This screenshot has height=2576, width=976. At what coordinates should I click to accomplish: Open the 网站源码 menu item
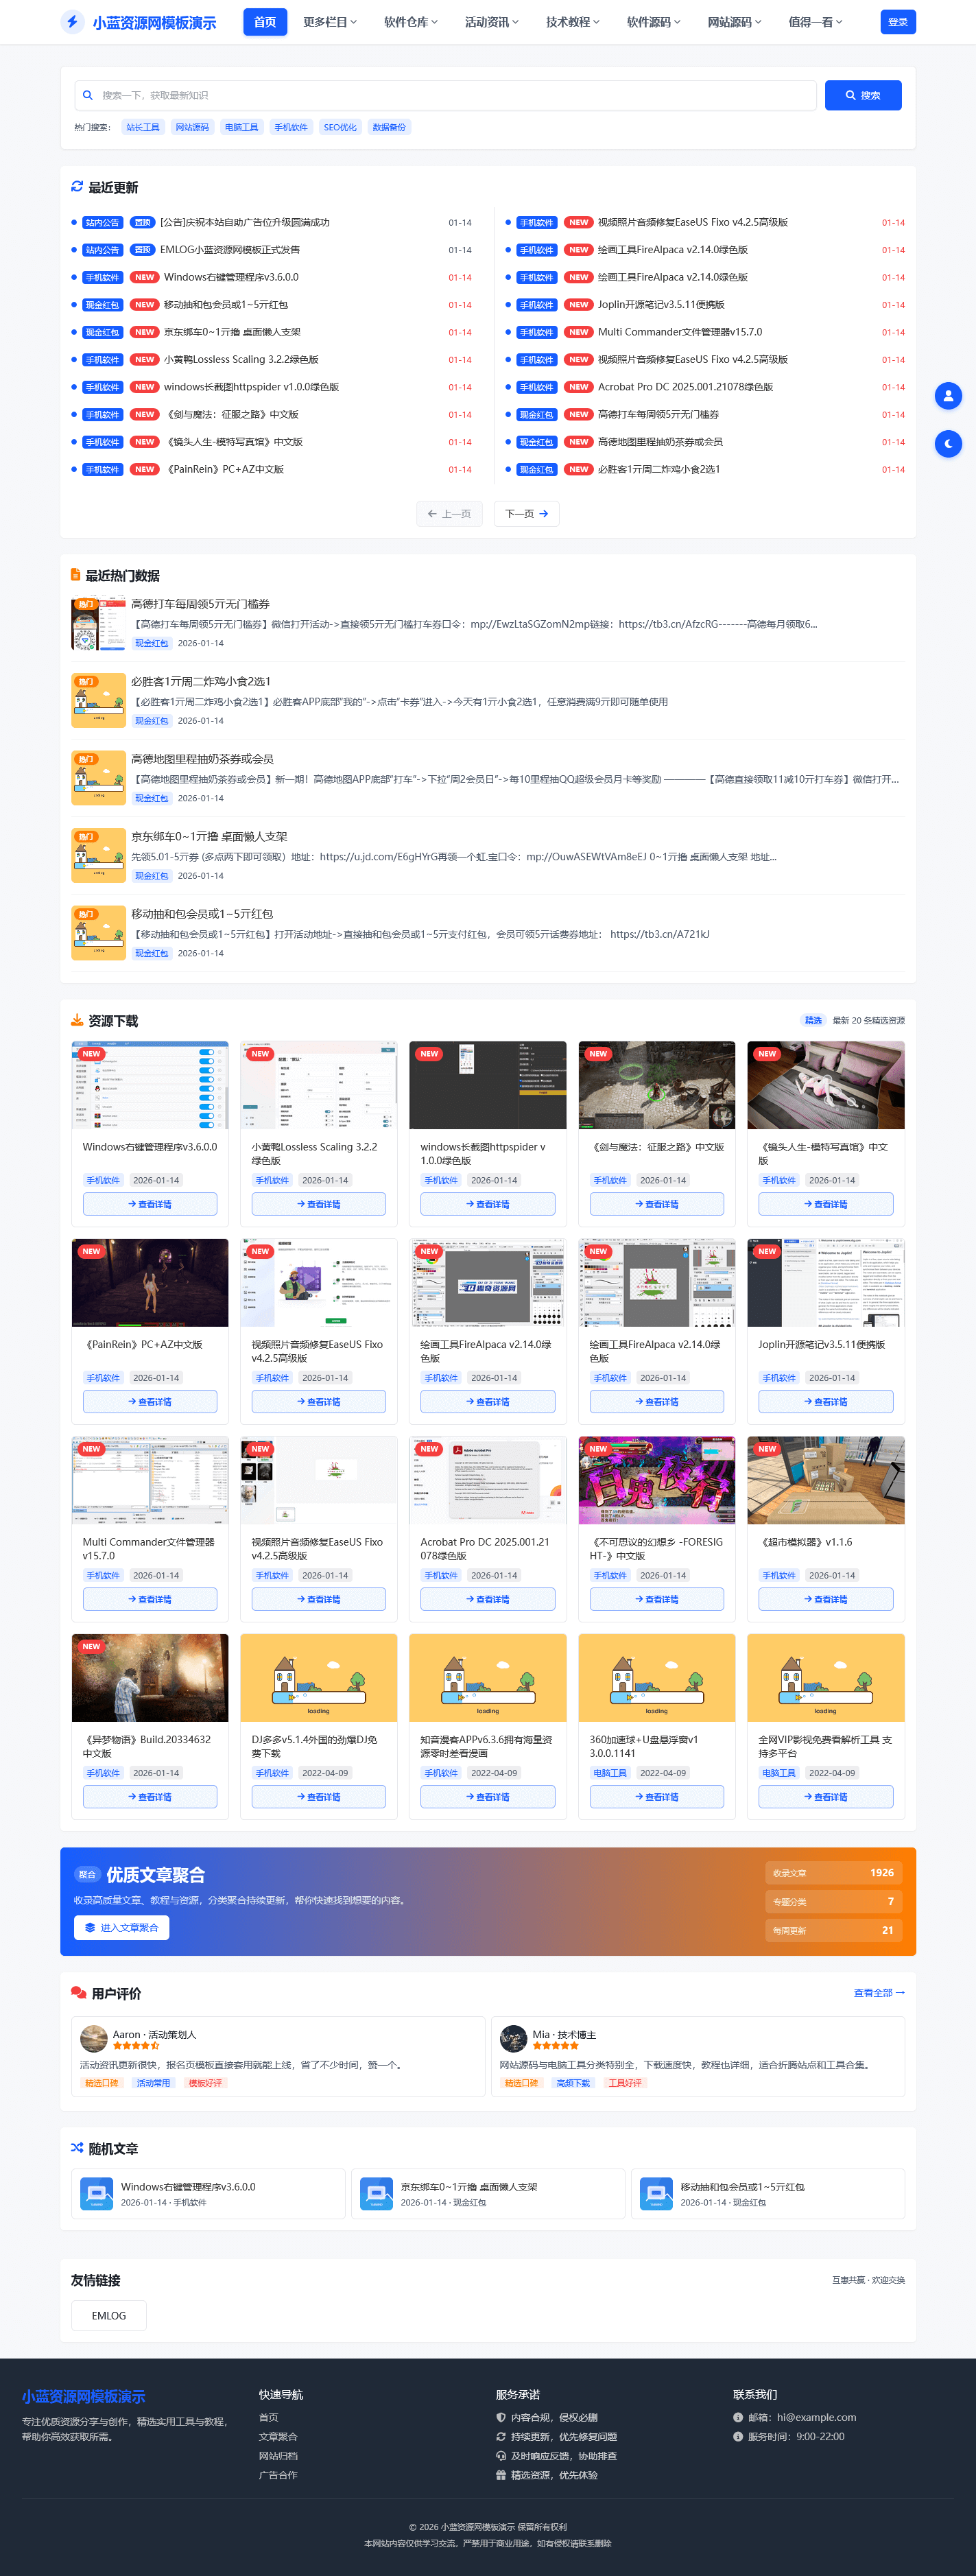click(734, 22)
